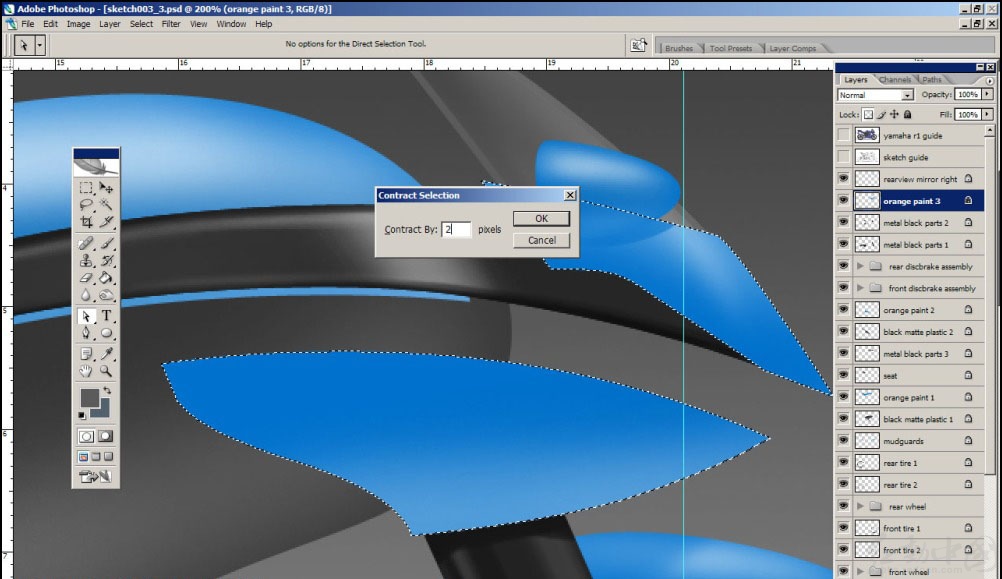
Task: Open the Filter menu
Action: point(171,24)
